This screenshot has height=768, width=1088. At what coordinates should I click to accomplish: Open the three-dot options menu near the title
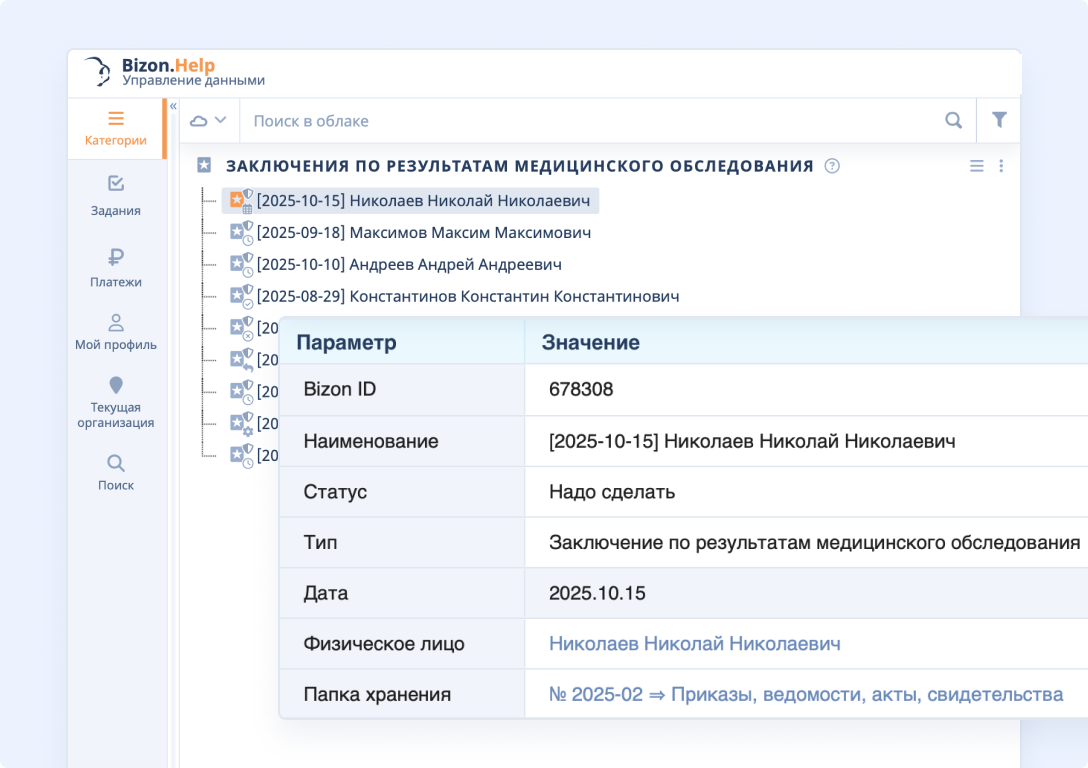click(x=1002, y=166)
